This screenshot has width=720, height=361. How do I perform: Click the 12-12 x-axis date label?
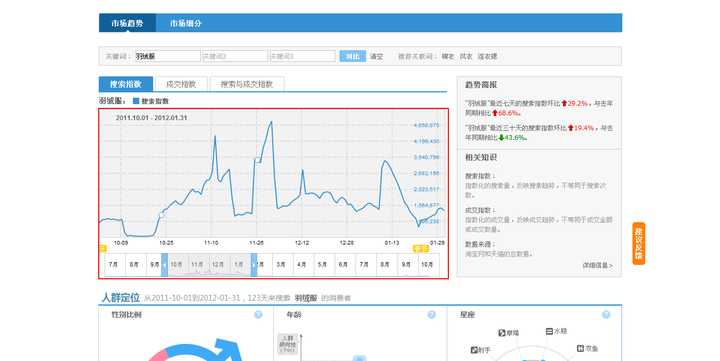302,243
